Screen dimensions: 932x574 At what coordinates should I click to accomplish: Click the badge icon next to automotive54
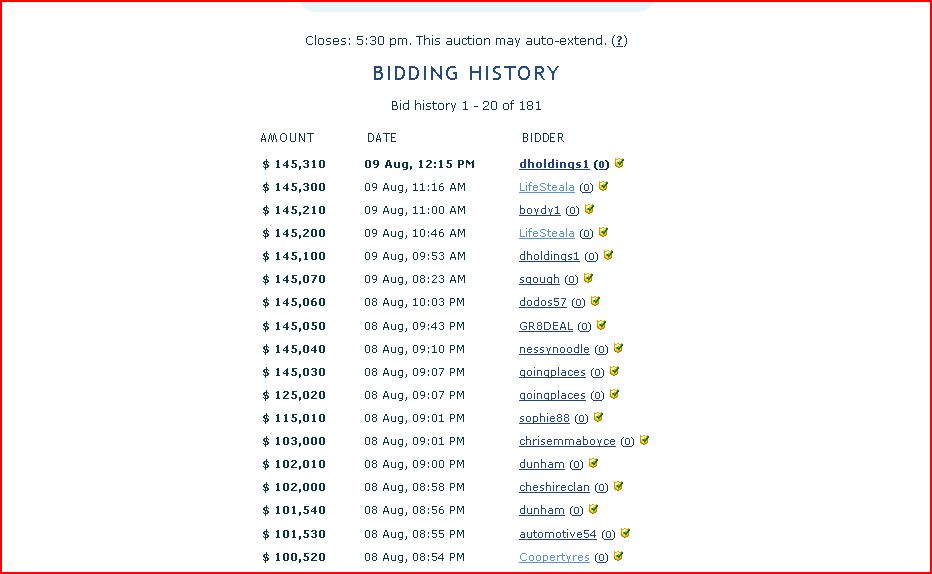625,534
